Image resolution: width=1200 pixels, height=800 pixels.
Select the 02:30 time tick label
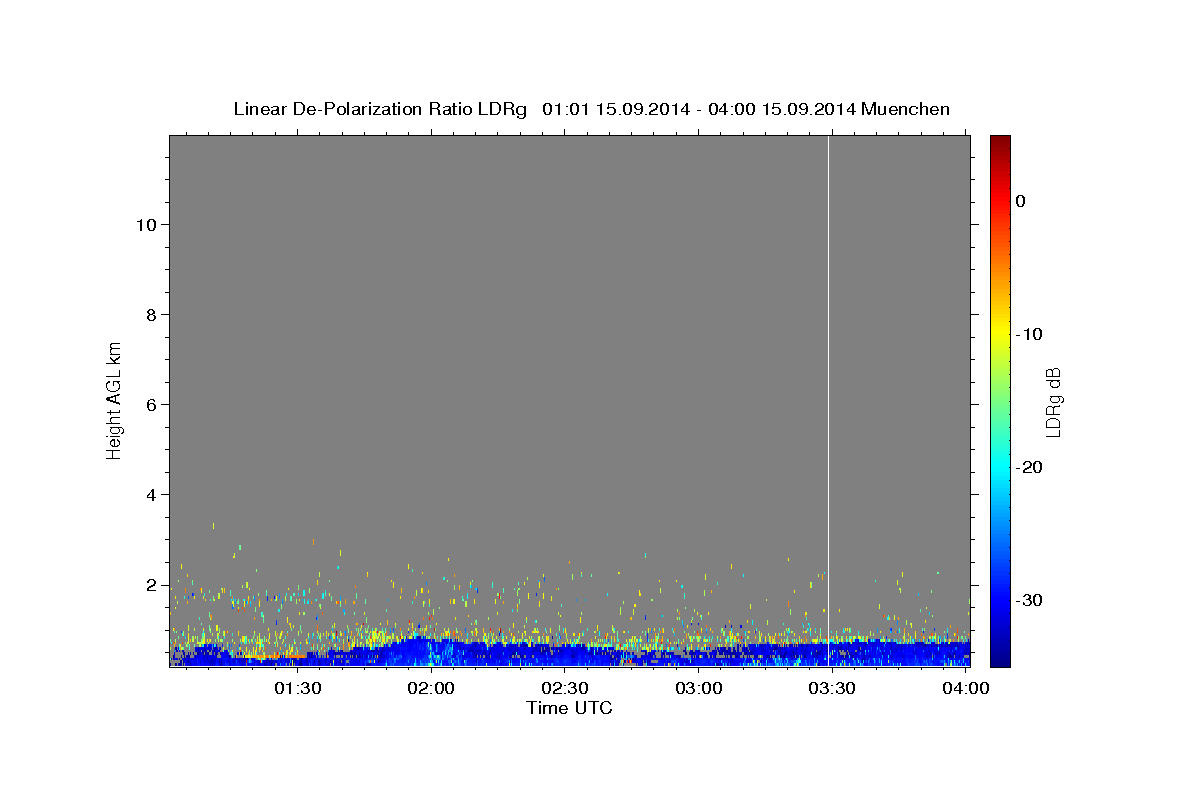[565, 688]
